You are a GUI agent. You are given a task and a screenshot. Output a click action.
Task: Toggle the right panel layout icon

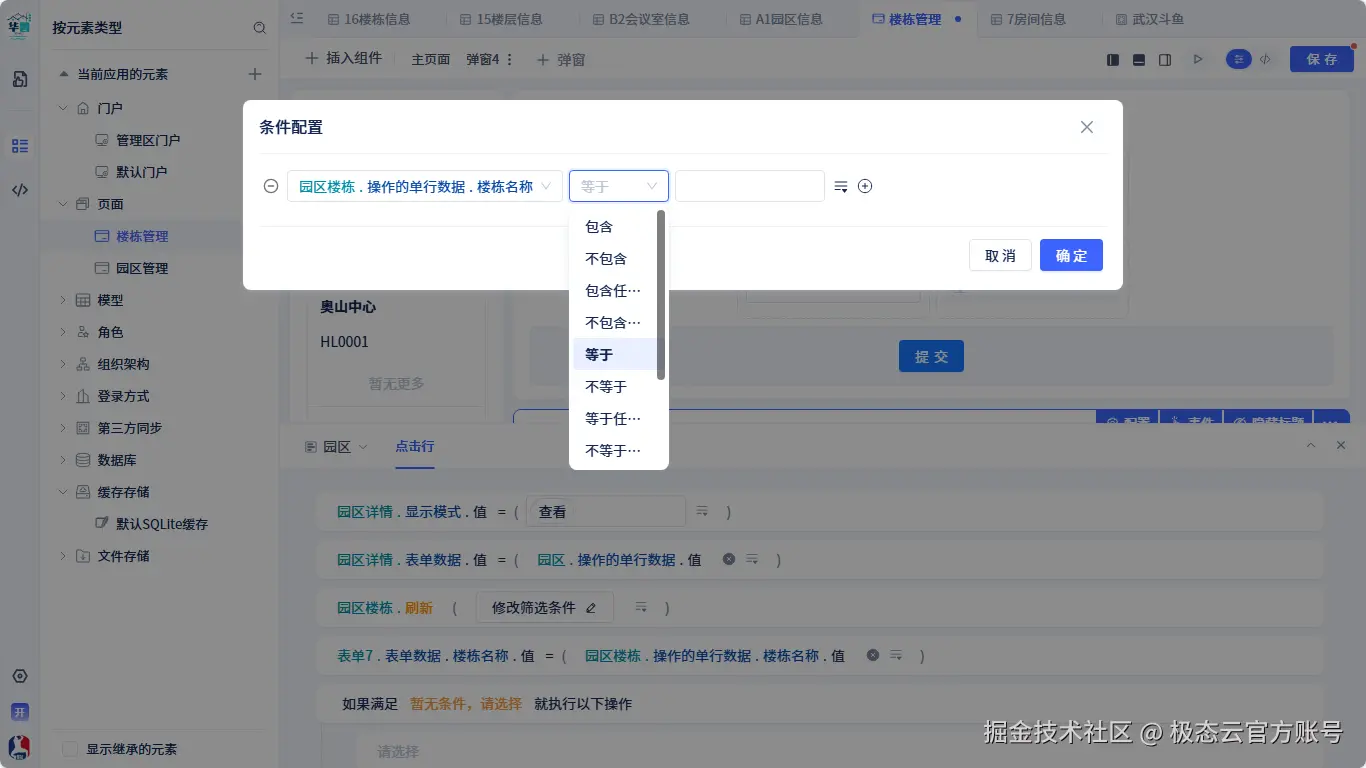tap(1165, 60)
